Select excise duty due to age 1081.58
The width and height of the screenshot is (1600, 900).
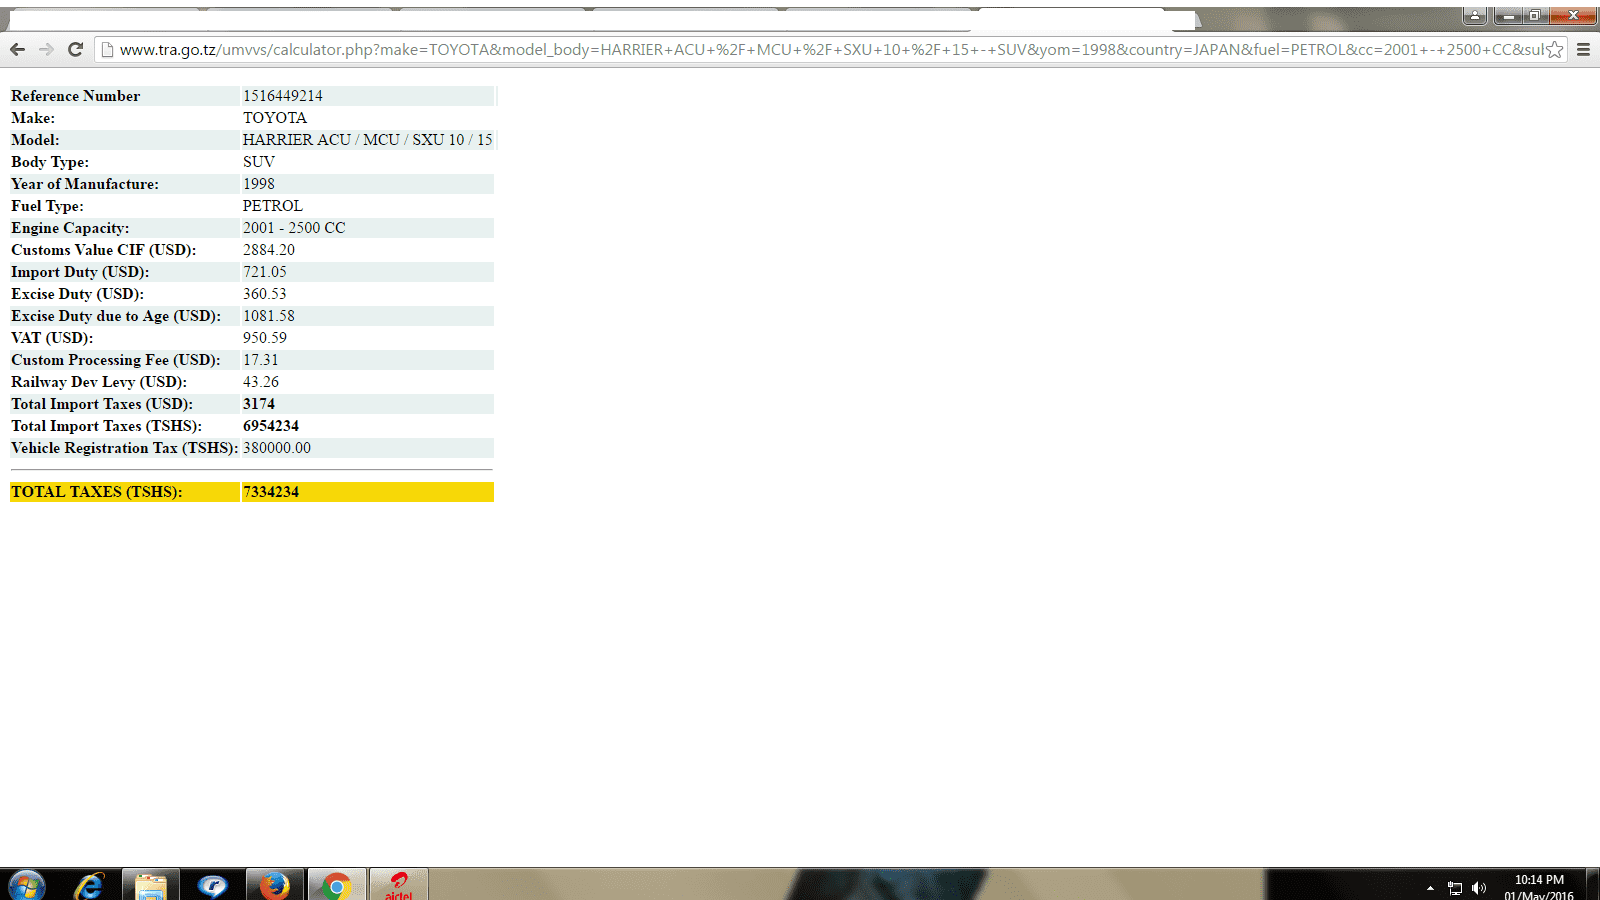pyautogui.click(x=269, y=316)
